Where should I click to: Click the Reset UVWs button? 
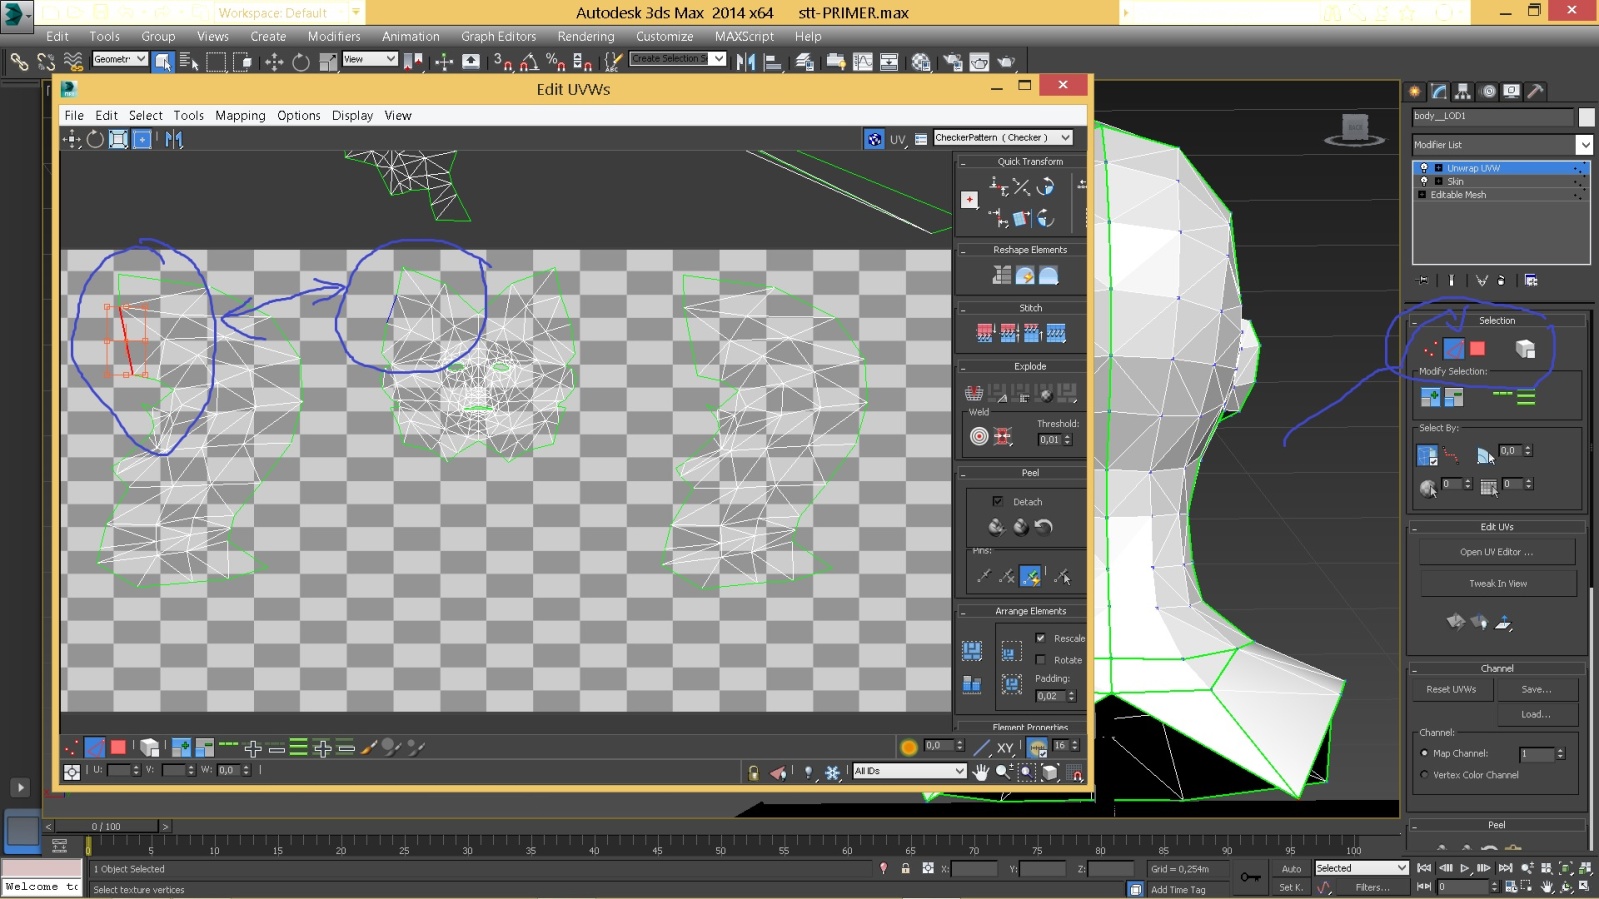(1451, 690)
